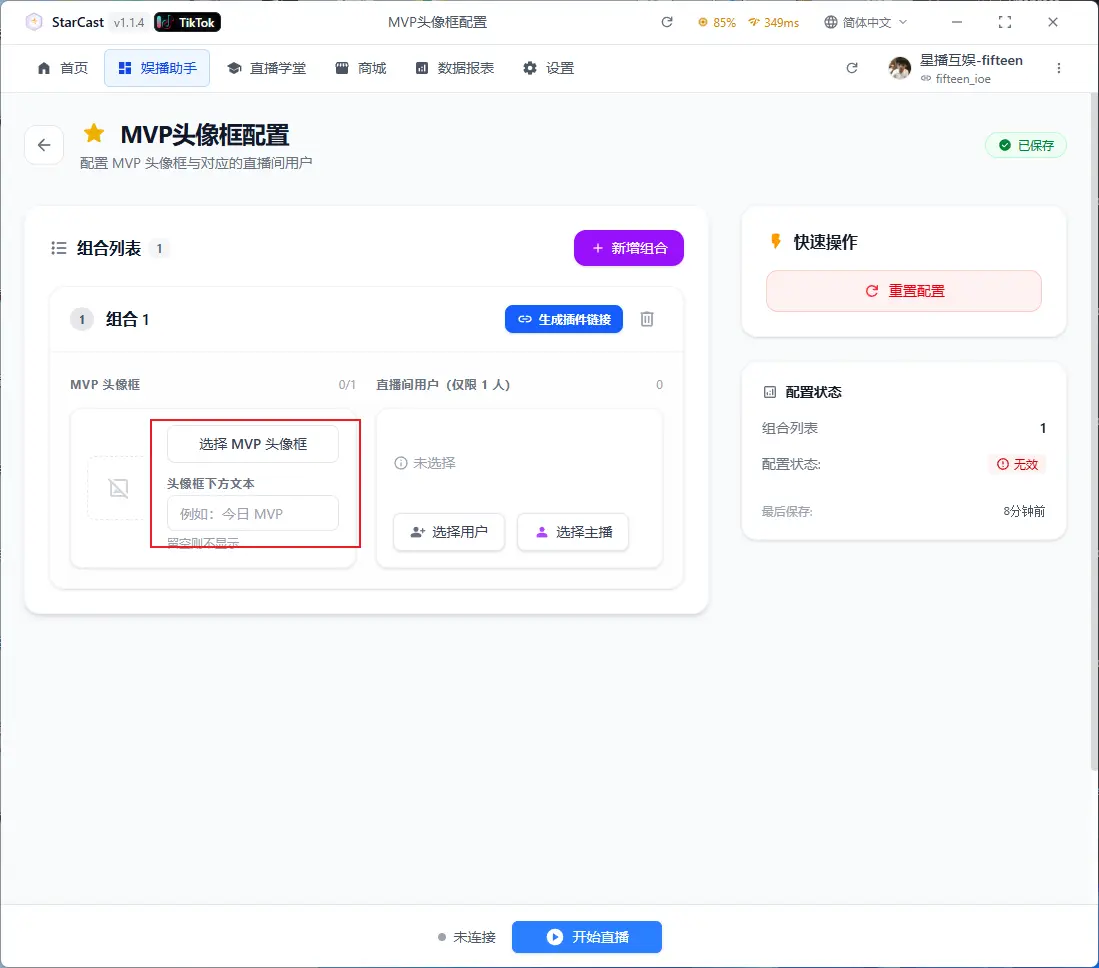Viewport: 1099px width, 968px height.
Task: Go to the 商城 tab
Action: click(361, 68)
